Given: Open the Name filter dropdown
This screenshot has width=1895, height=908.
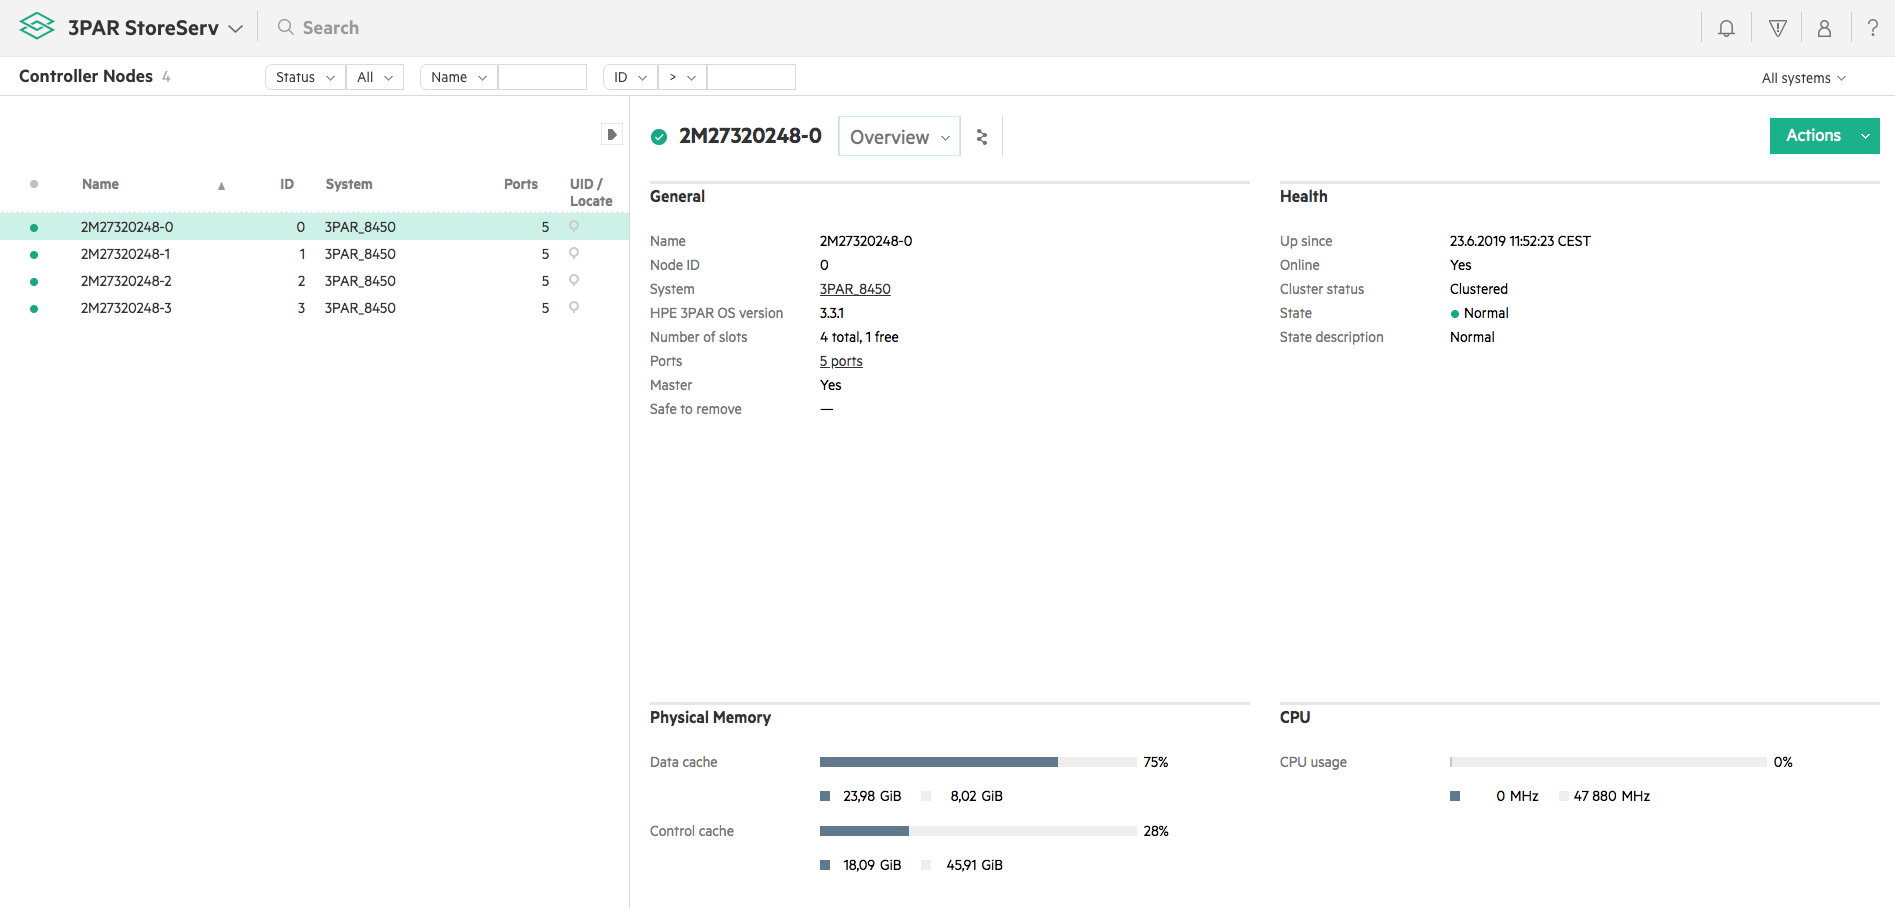Looking at the screenshot, I should 459,77.
